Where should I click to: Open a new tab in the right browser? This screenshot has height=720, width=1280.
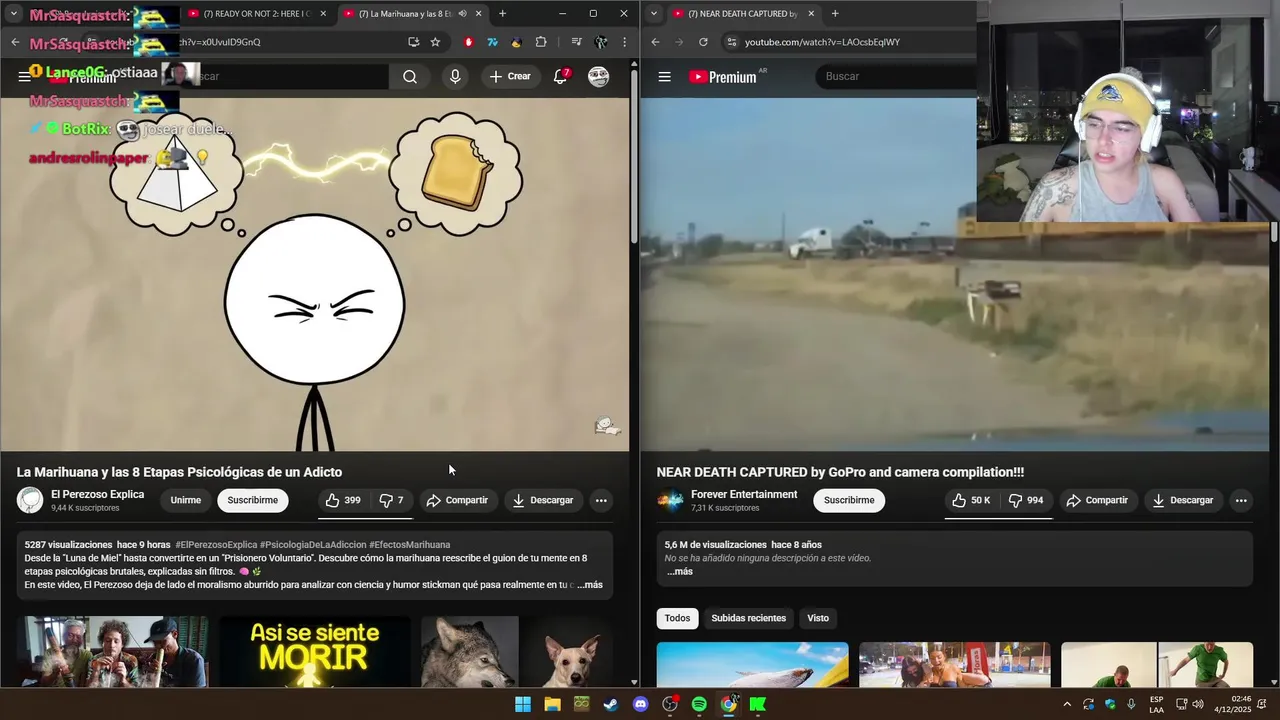[x=835, y=14]
